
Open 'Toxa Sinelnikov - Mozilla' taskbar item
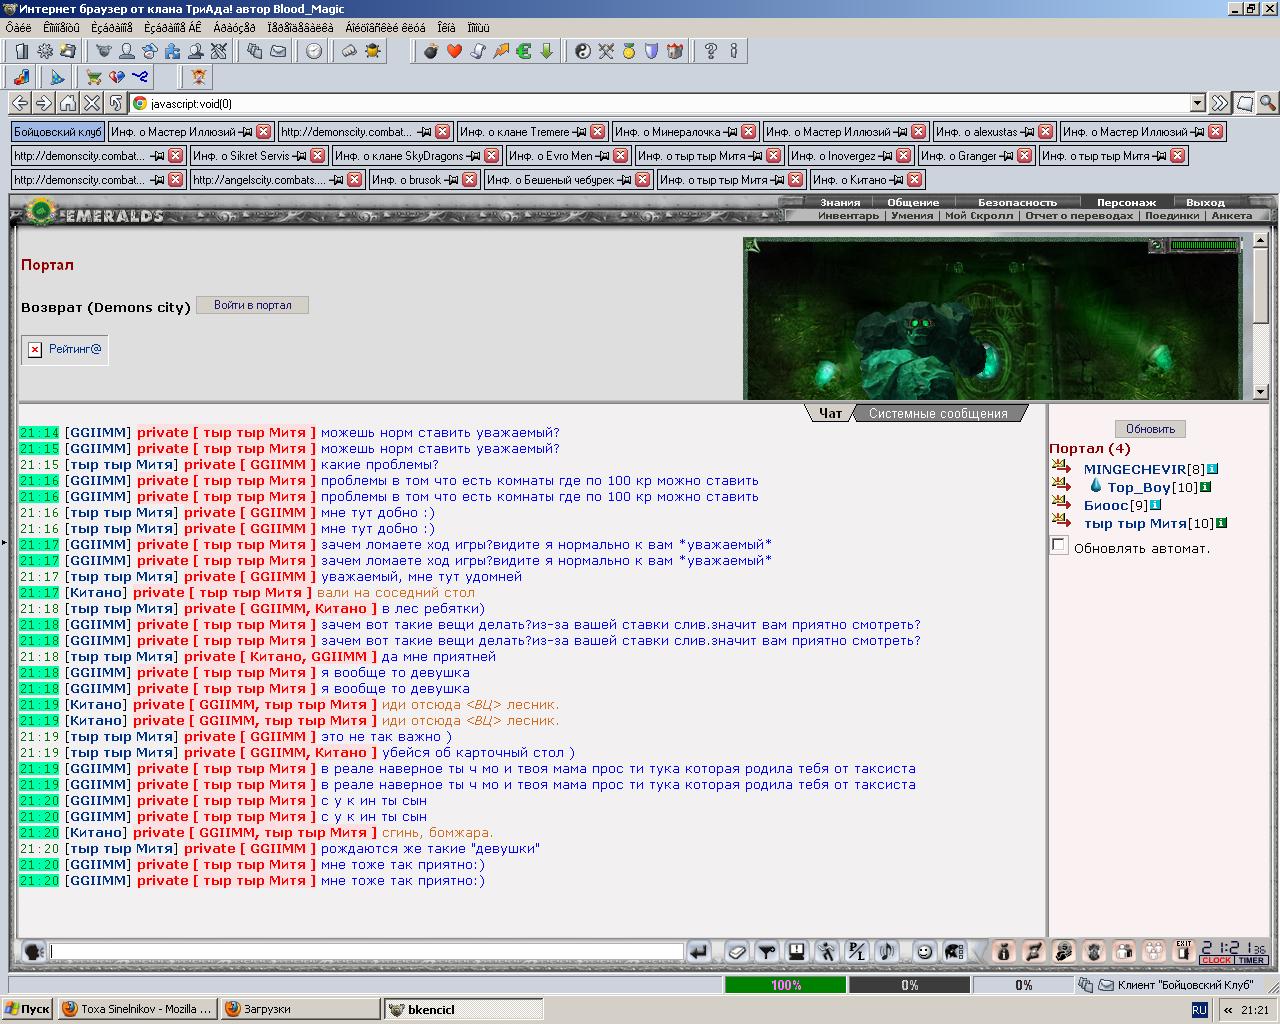[138, 1009]
